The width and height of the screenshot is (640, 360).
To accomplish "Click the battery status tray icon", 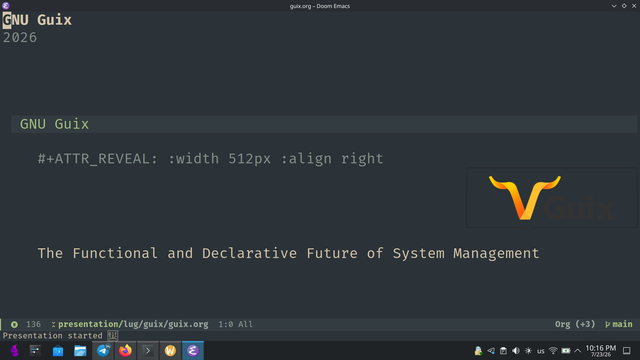I will click(566, 351).
